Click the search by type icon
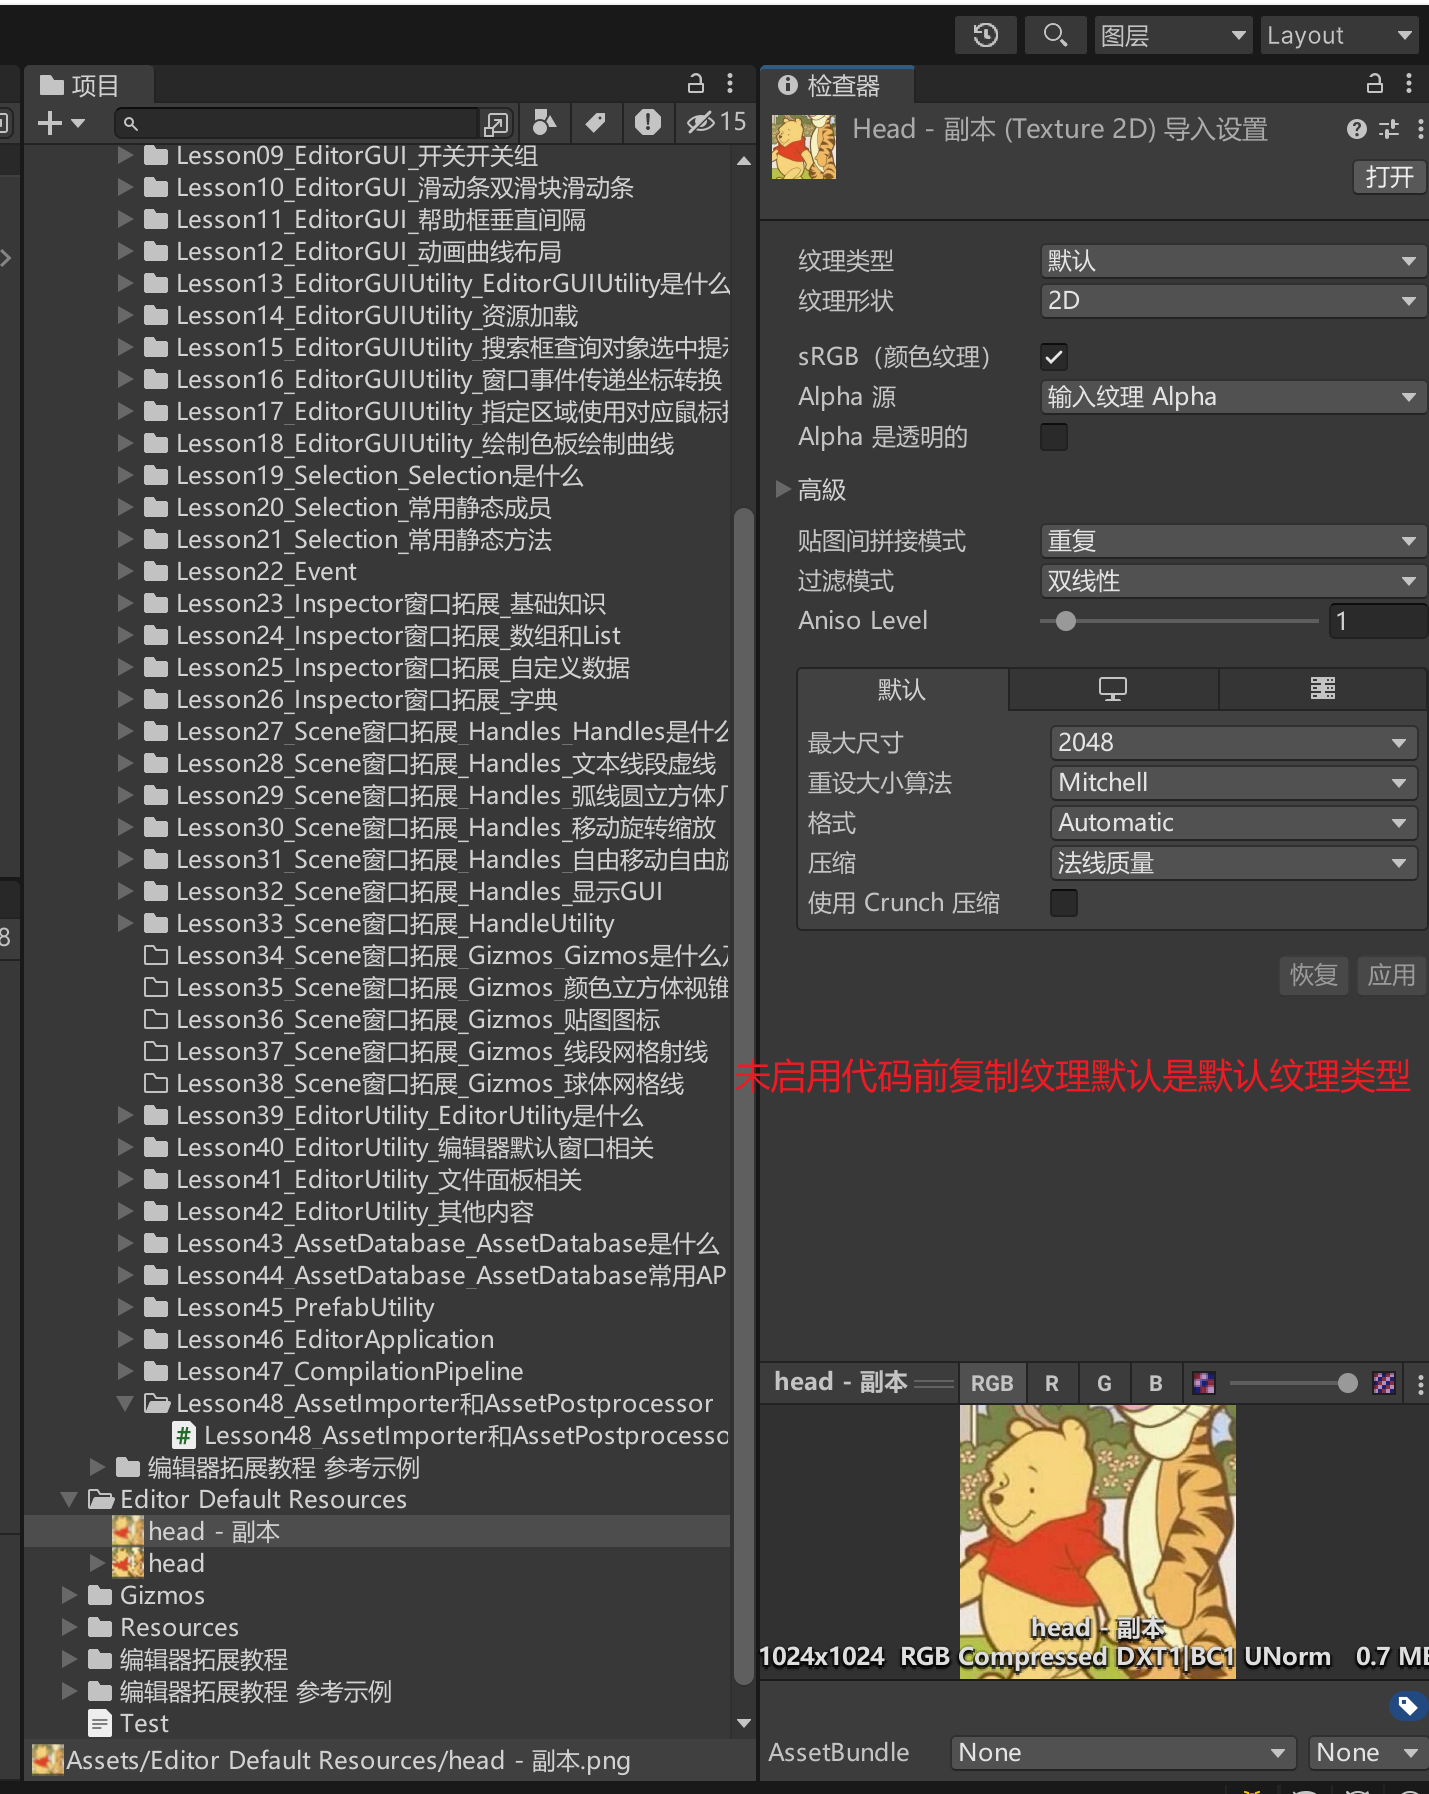 click(544, 123)
